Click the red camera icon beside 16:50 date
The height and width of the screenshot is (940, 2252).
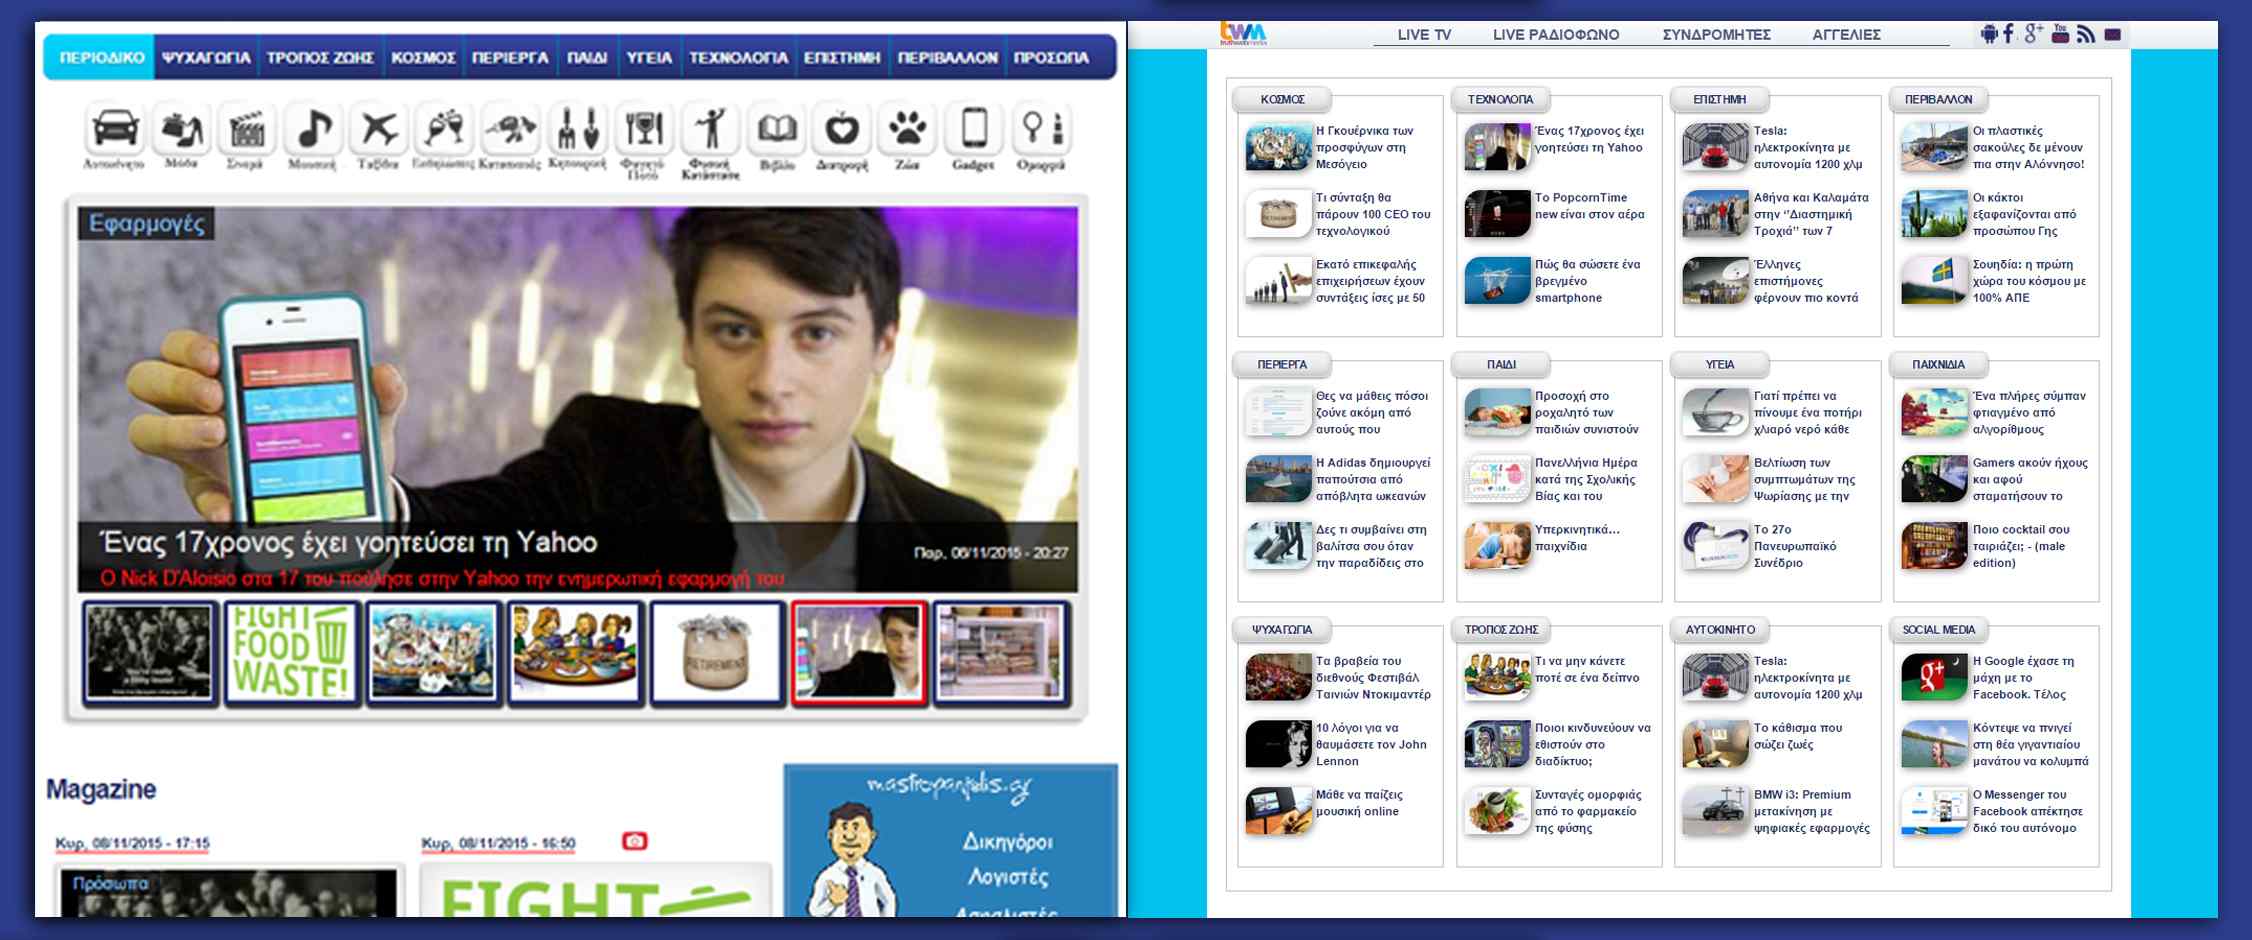tap(634, 841)
